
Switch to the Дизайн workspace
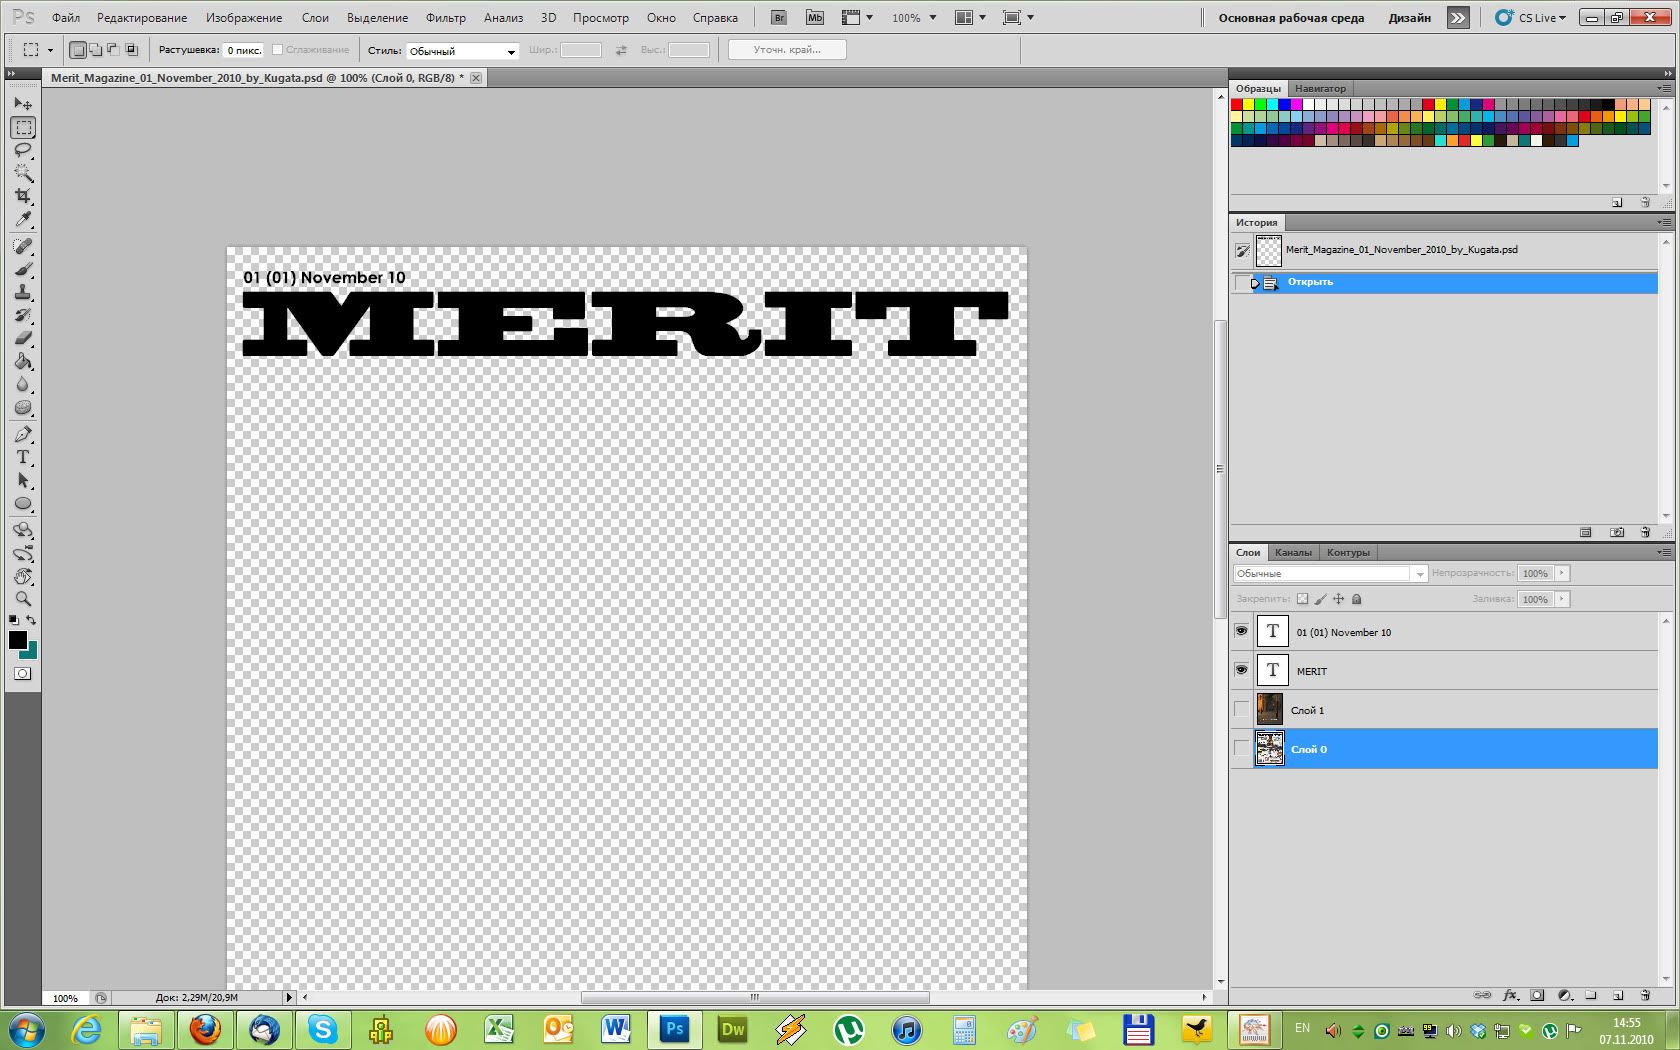click(x=1409, y=18)
